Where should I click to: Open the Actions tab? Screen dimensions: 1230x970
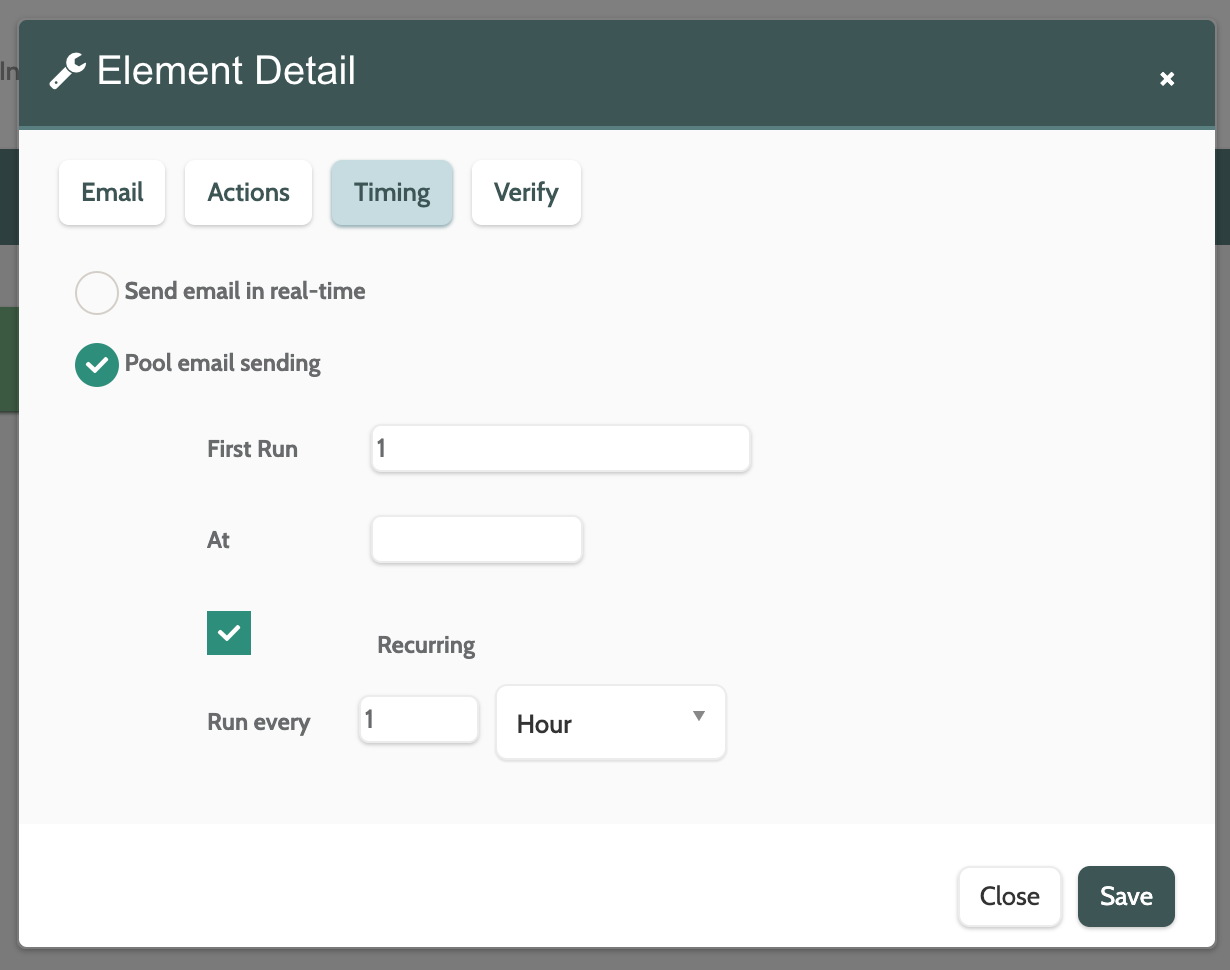[x=248, y=193]
